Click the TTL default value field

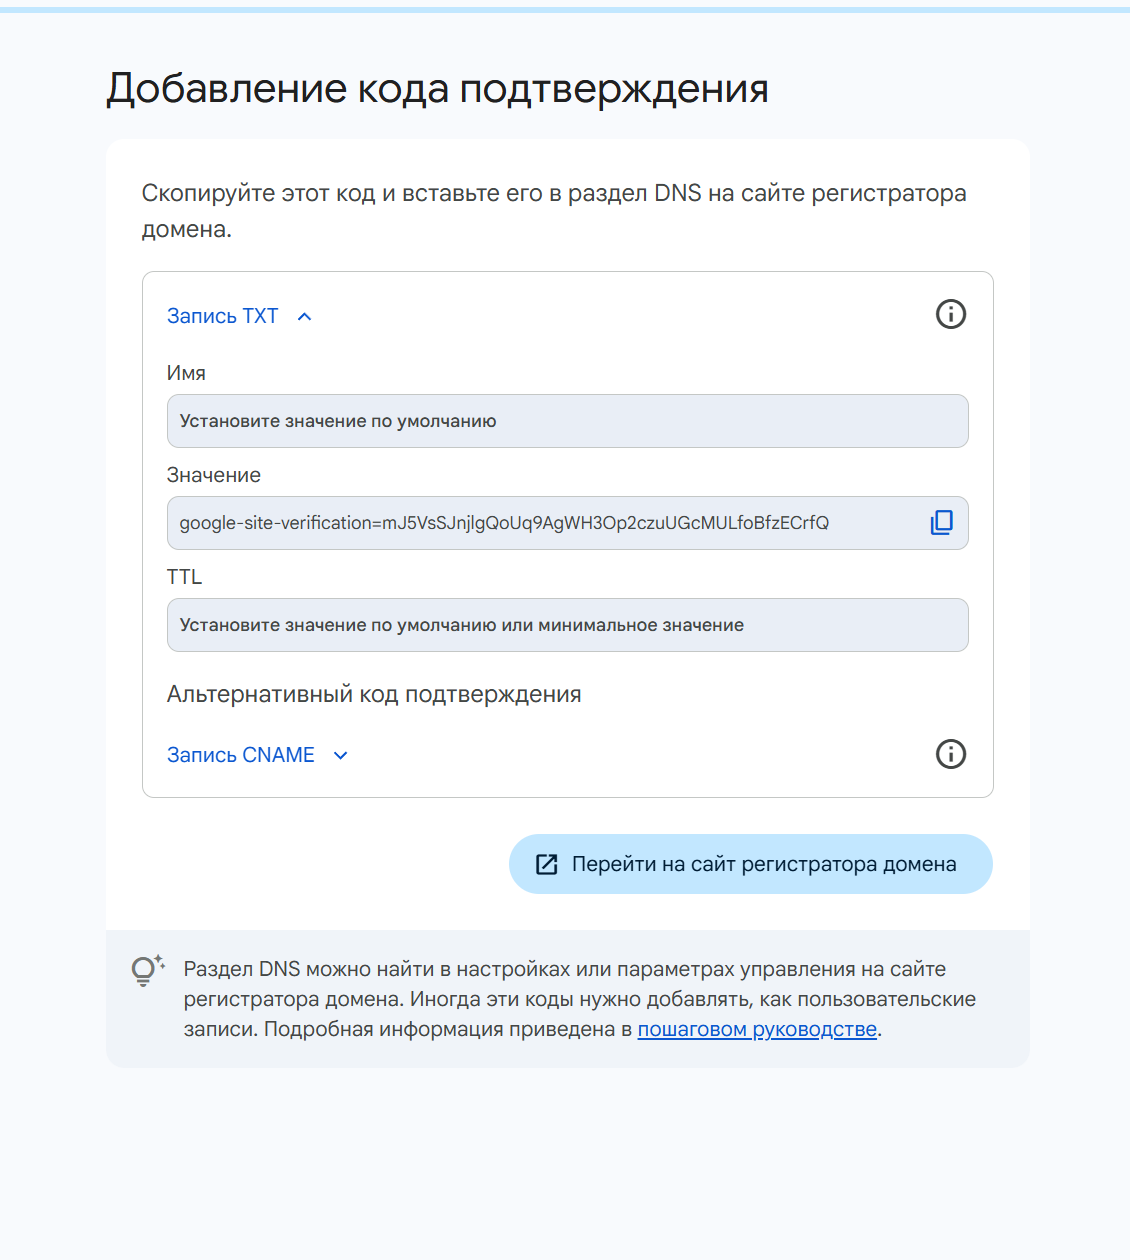567,625
